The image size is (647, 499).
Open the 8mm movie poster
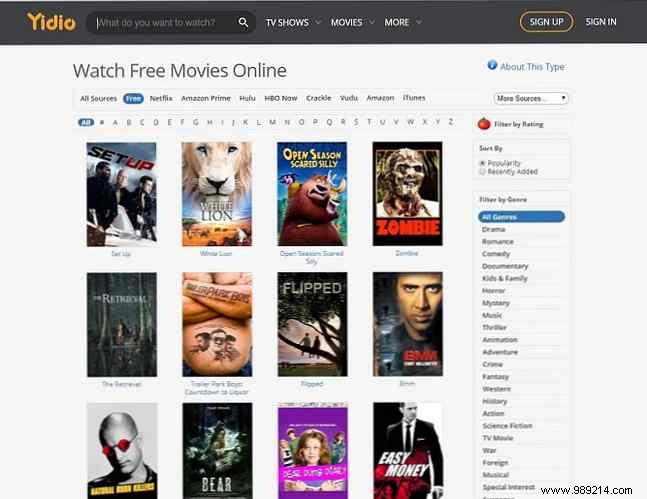(408, 324)
